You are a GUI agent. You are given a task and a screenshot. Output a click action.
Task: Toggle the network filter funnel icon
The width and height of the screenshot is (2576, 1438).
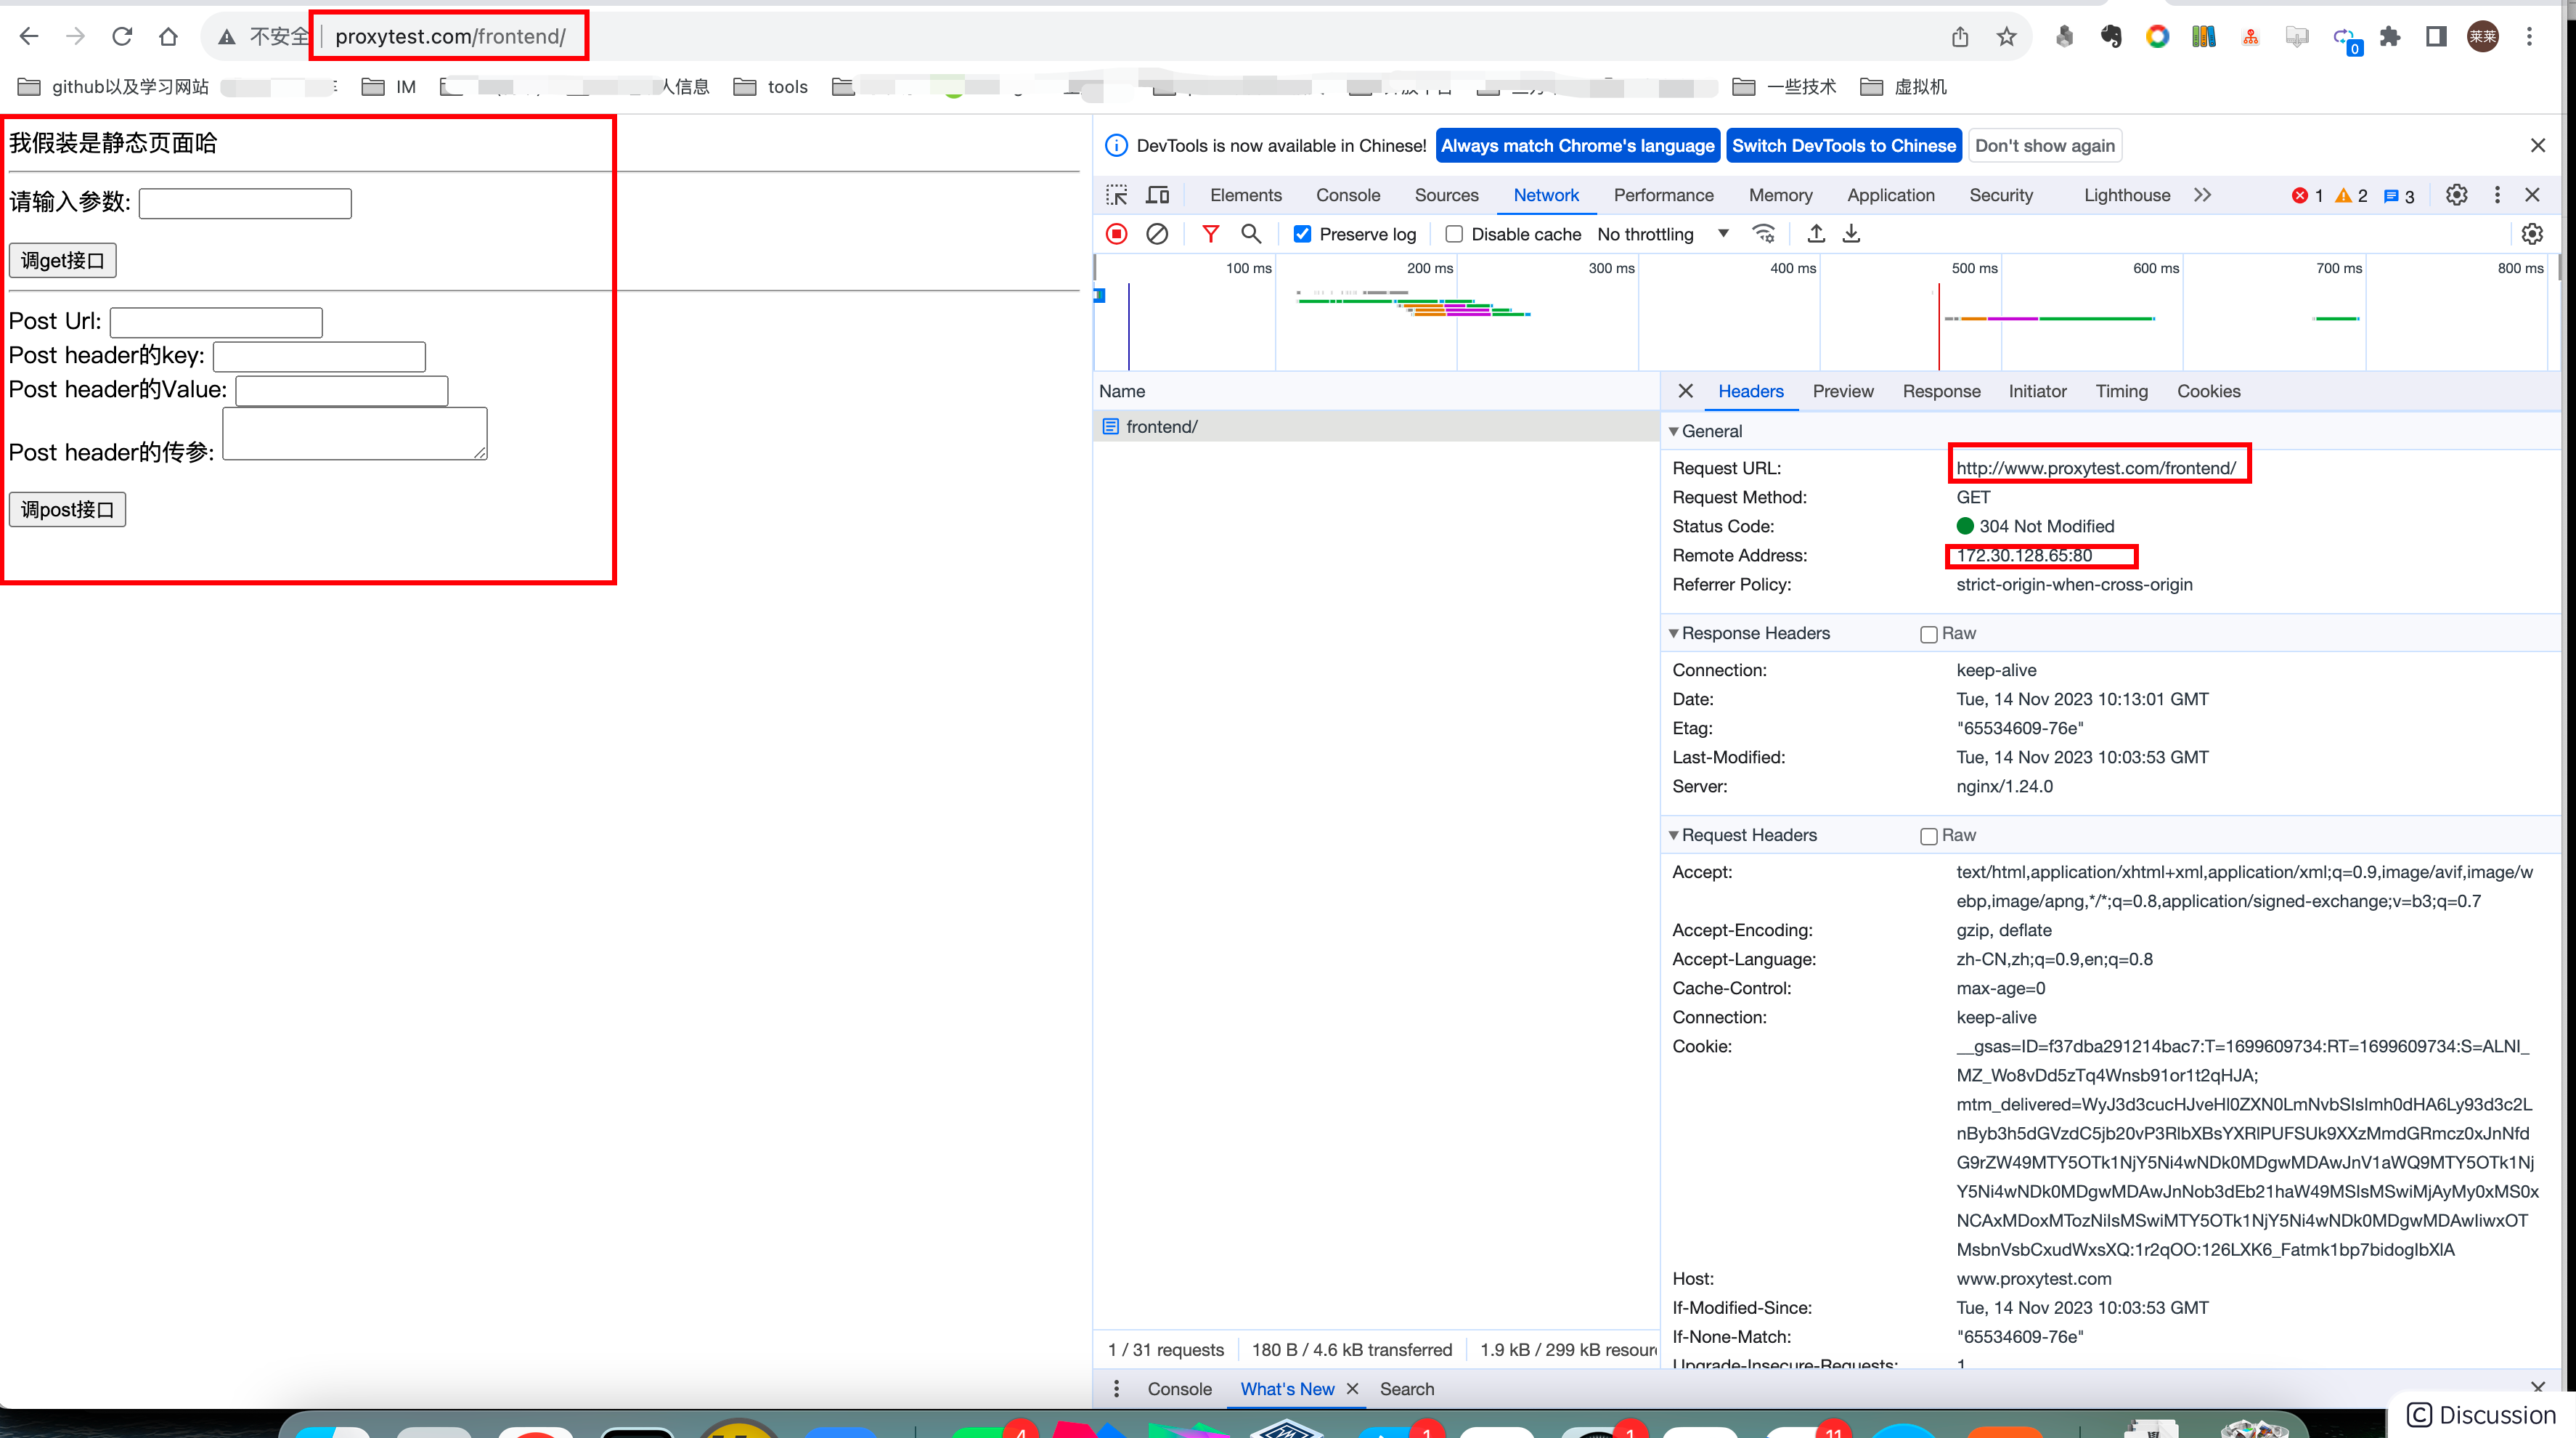[x=1210, y=234]
